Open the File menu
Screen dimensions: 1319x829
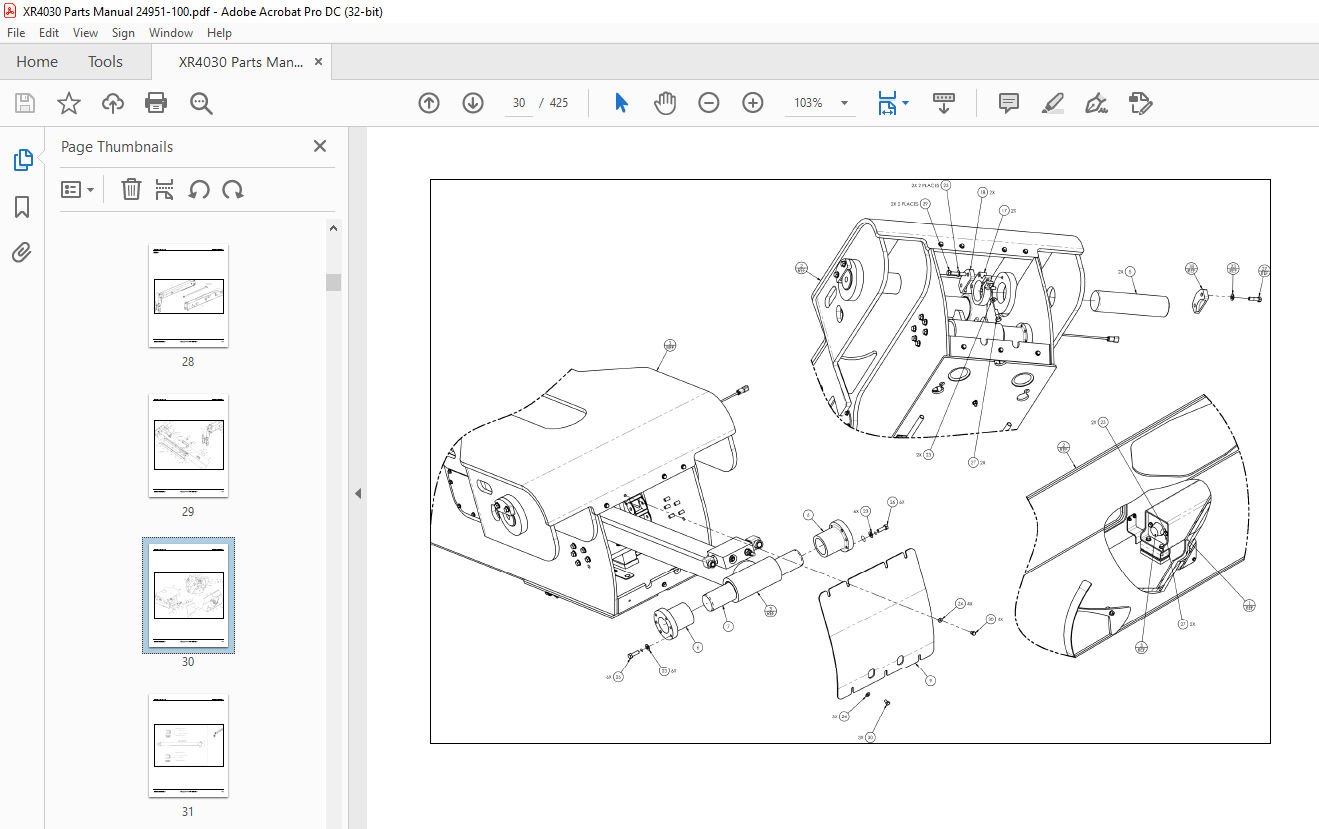pos(16,33)
